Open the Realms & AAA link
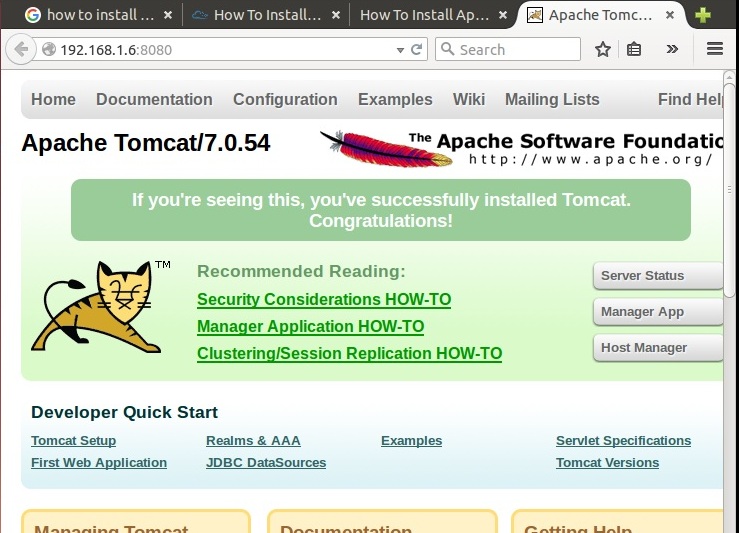The height and width of the screenshot is (533, 739). [253, 441]
